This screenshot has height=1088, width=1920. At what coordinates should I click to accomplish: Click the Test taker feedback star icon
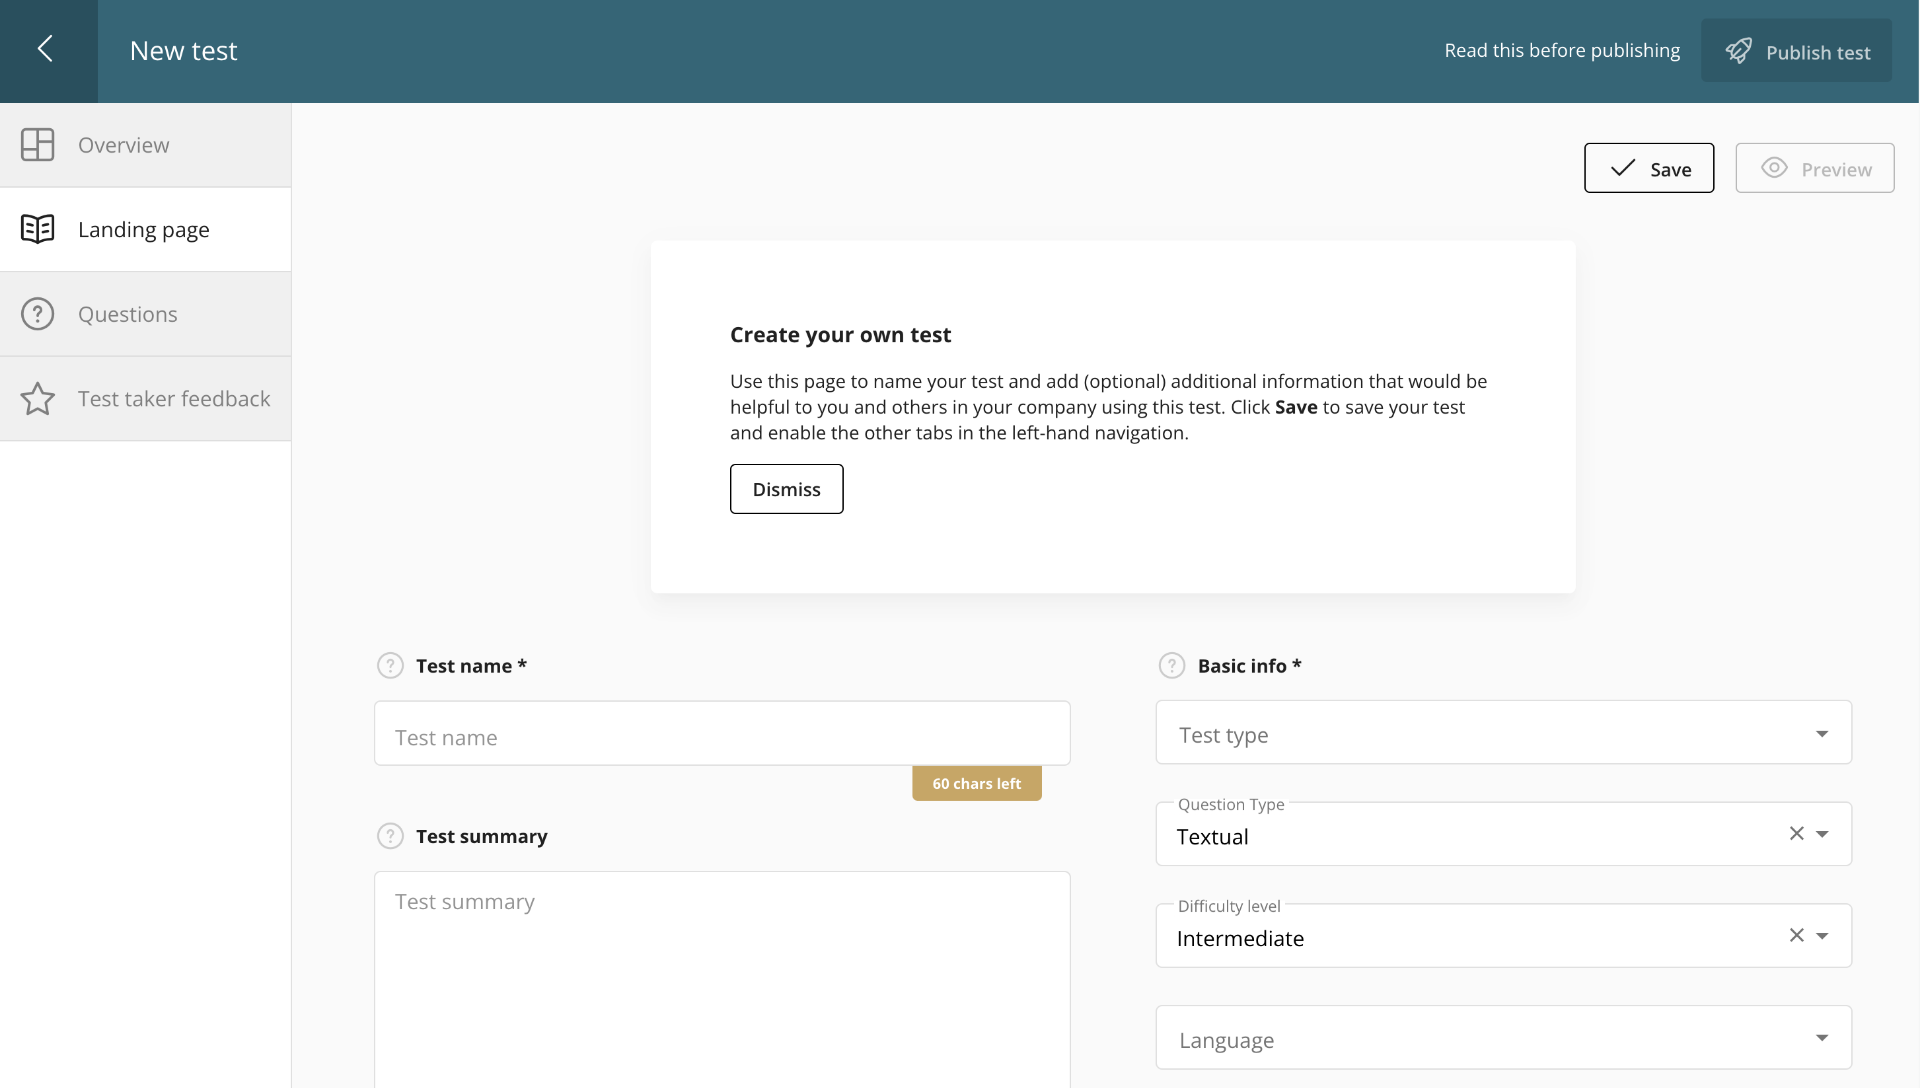click(37, 398)
